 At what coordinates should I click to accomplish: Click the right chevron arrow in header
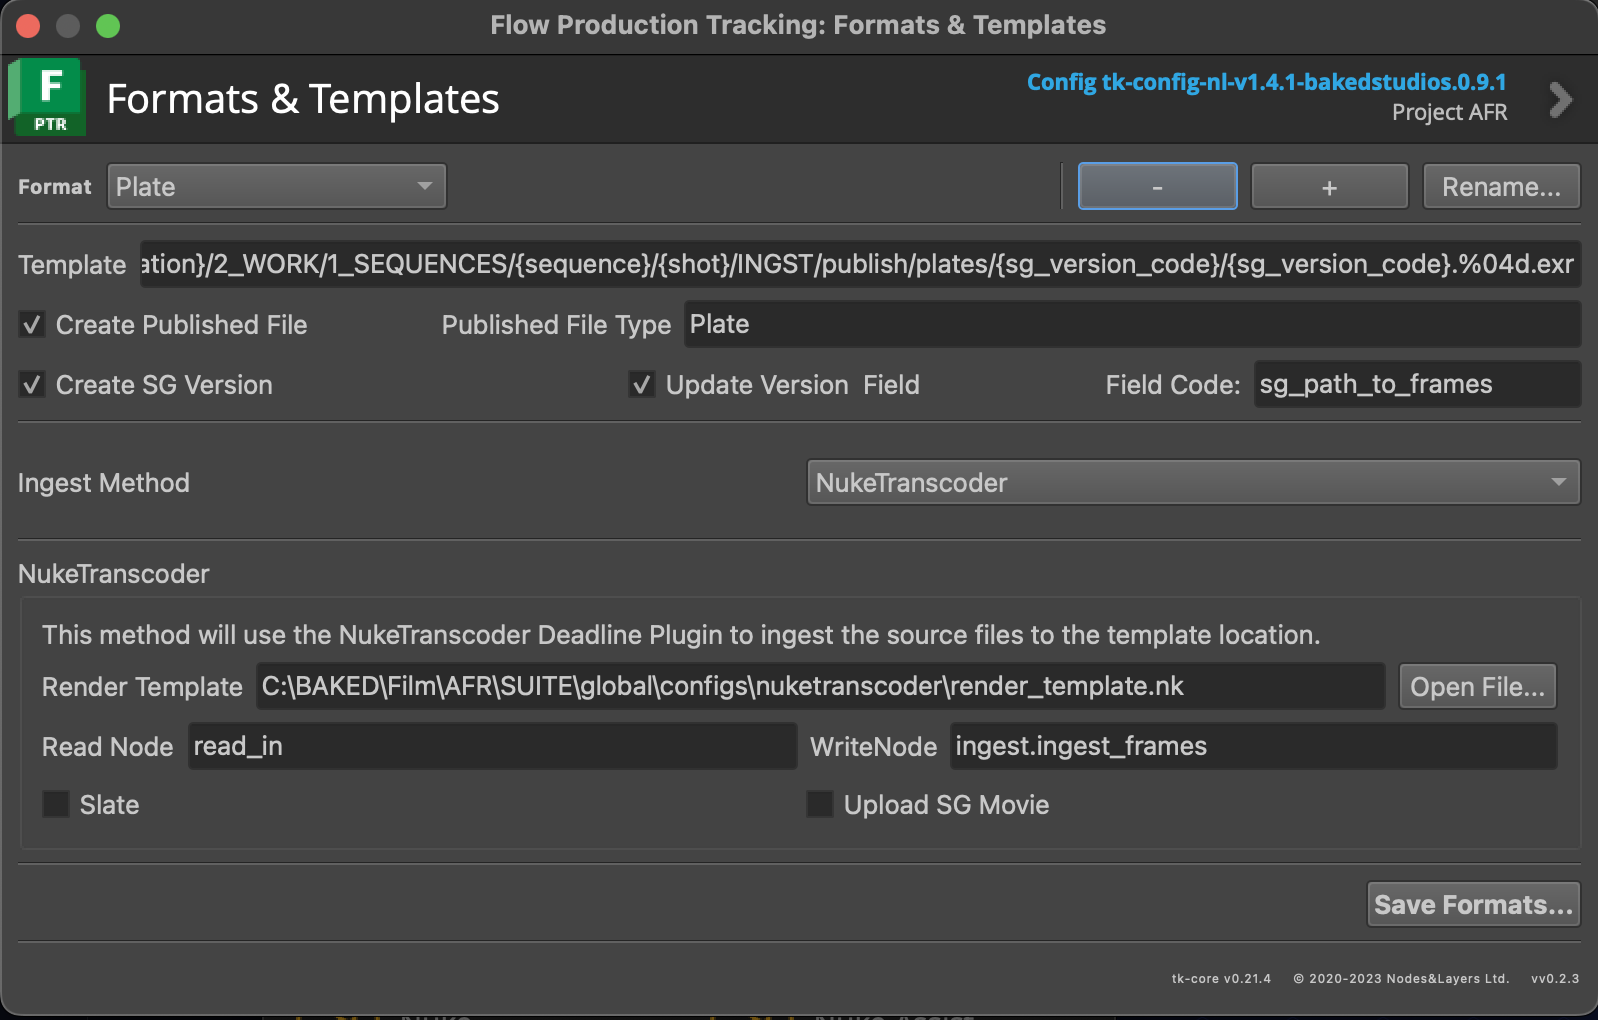coord(1559,100)
